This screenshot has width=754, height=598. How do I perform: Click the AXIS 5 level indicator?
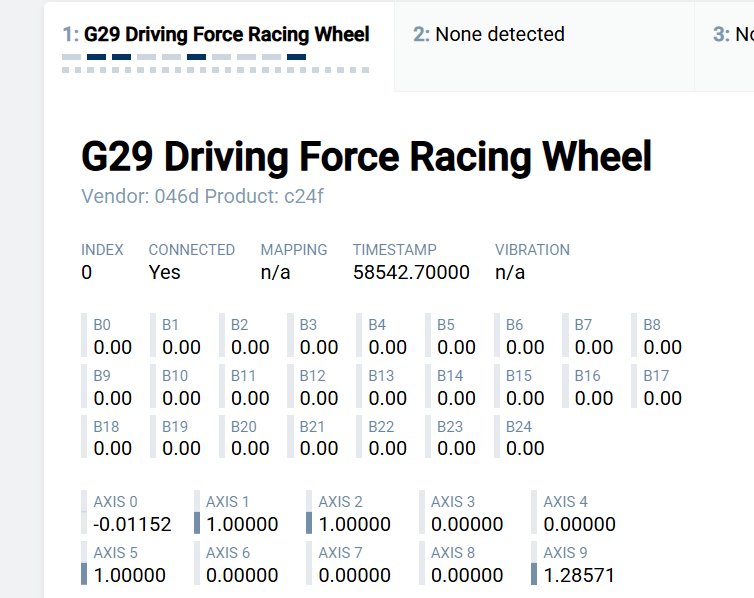click(x=85, y=573)
